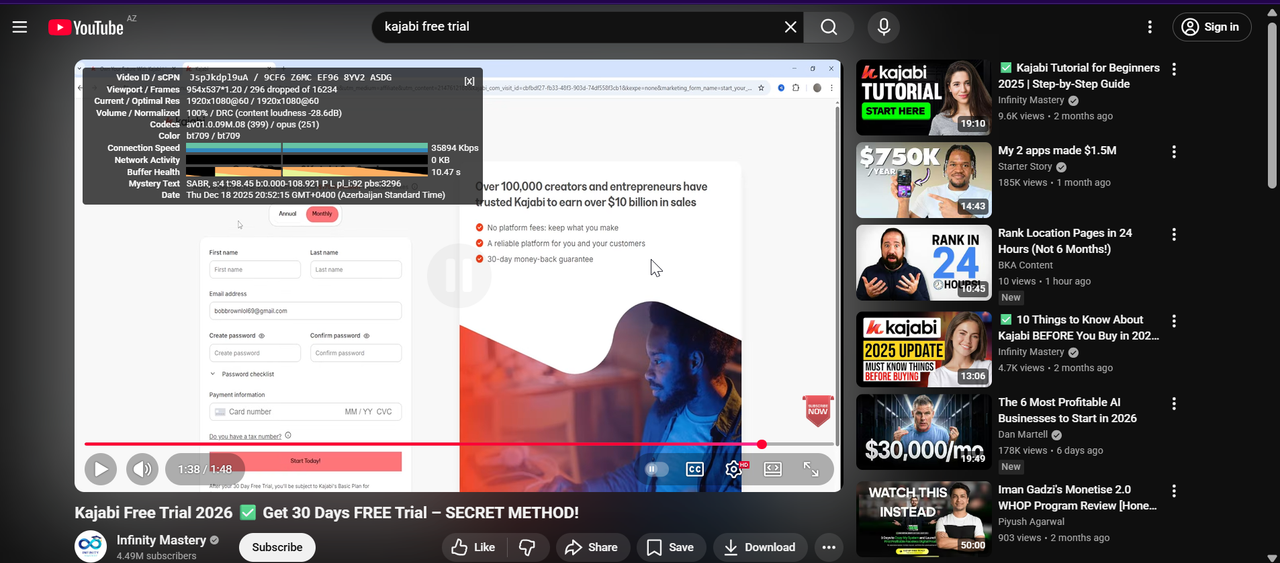
Task: Open Kajabi Tutorial for Beginners 2025 title
Action: click(x=1079, y=76)
